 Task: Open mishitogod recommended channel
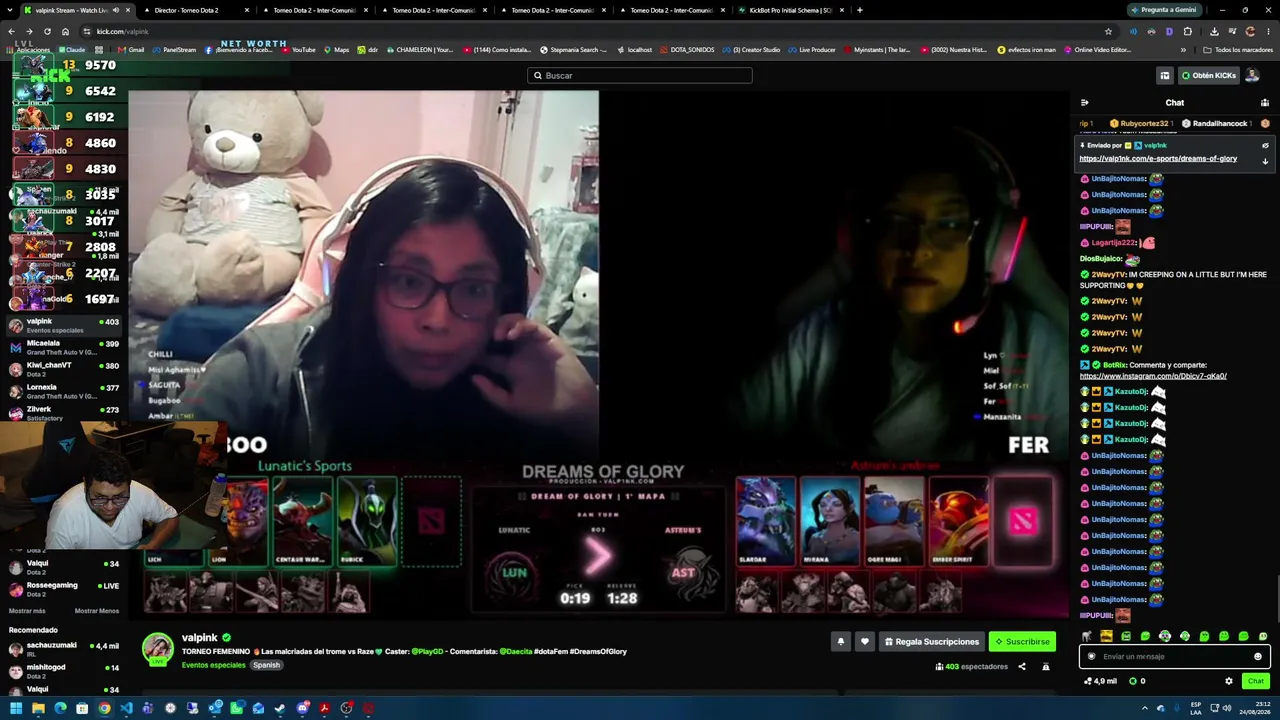point(64,671)
